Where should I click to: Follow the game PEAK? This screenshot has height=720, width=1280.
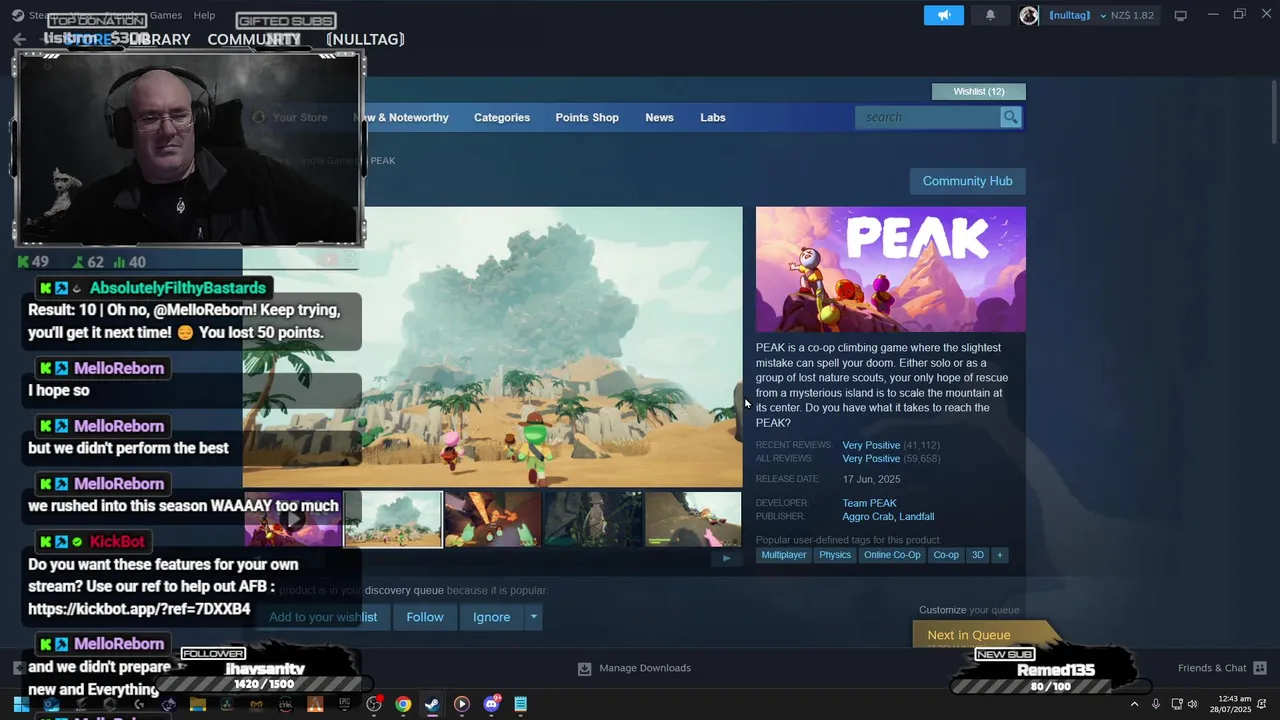(425, 617)
